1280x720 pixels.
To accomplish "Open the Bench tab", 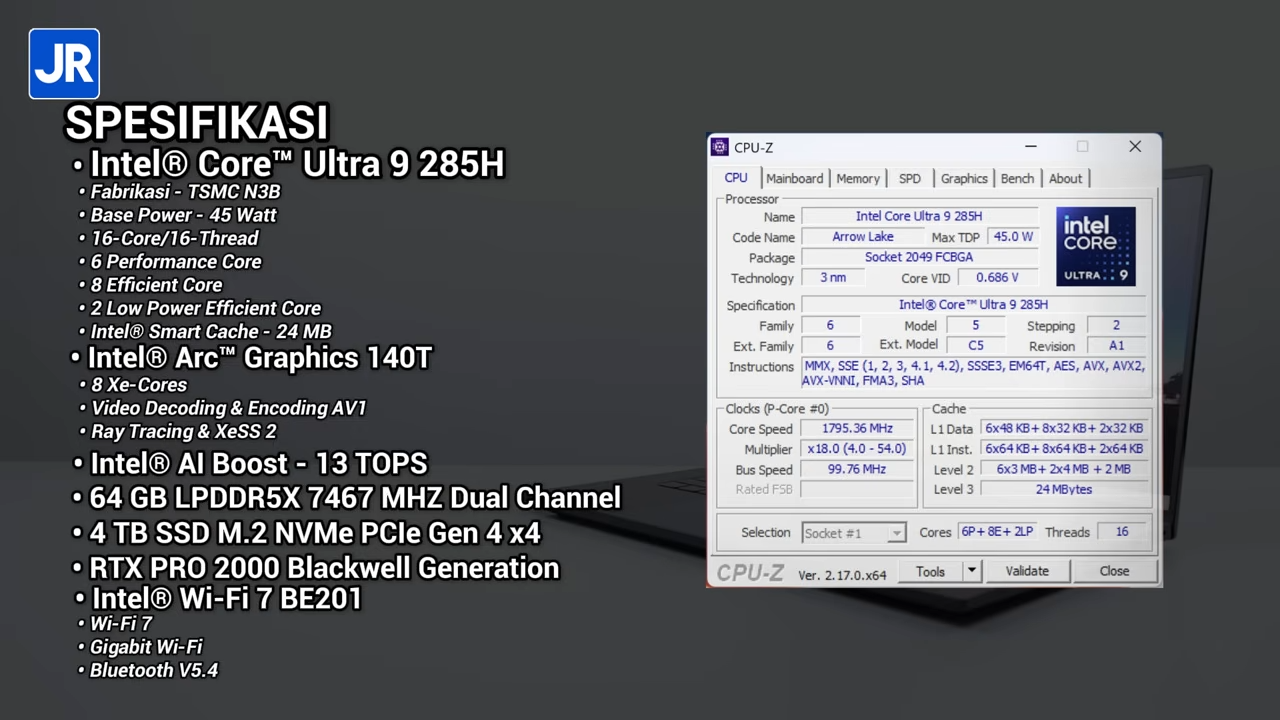I will (1017, 178).
